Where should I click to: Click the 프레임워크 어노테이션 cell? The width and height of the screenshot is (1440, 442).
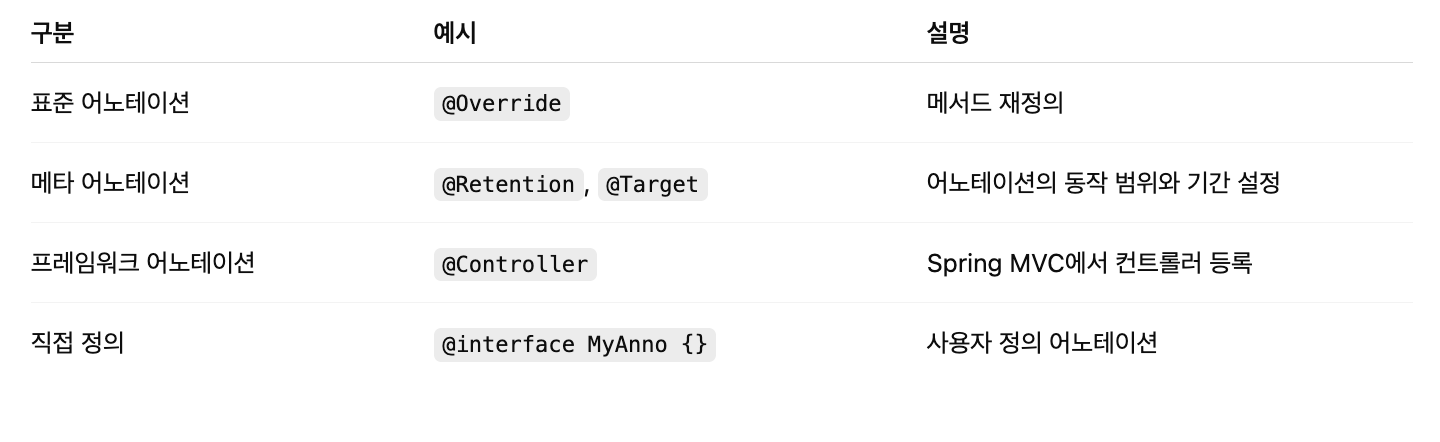pyautogui.click(x=143, y=263)
